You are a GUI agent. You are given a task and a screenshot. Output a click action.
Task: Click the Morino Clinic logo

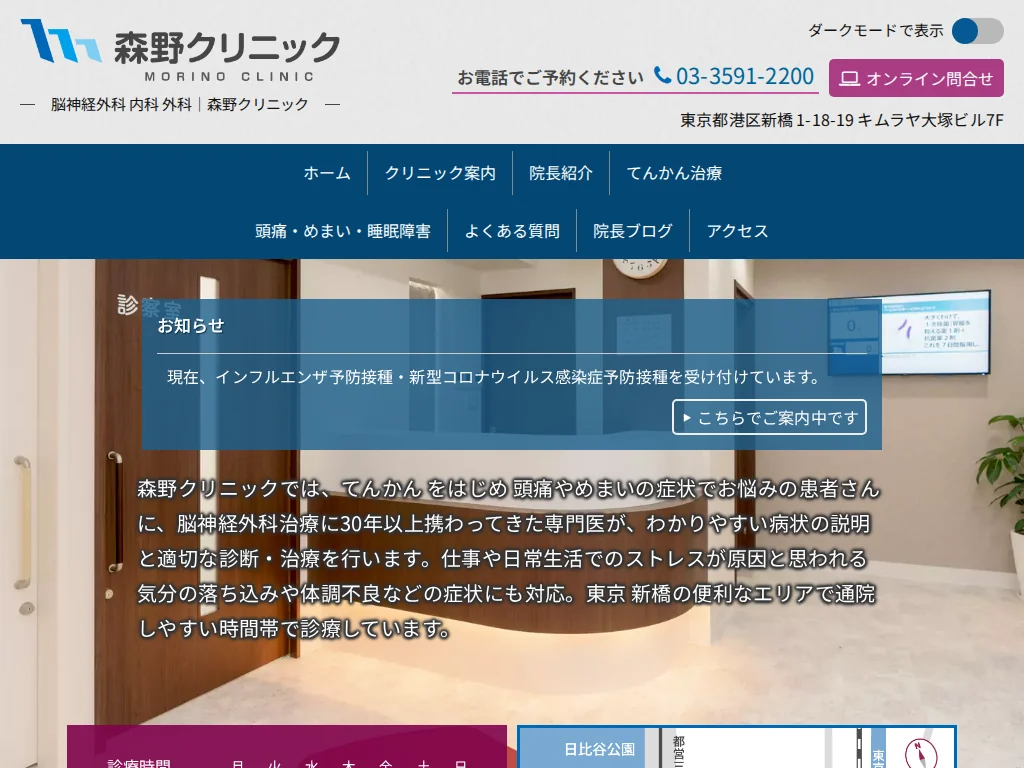tap(180, 50)
